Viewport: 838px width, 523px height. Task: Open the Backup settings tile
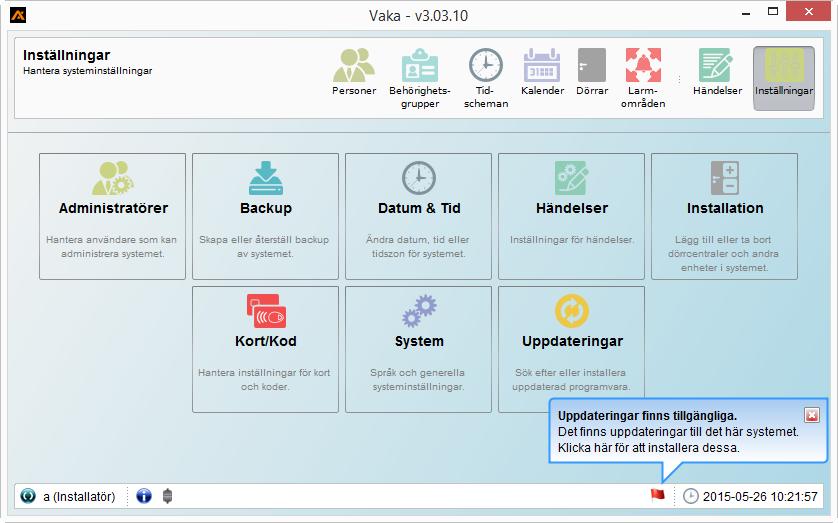tap(266, 216)
